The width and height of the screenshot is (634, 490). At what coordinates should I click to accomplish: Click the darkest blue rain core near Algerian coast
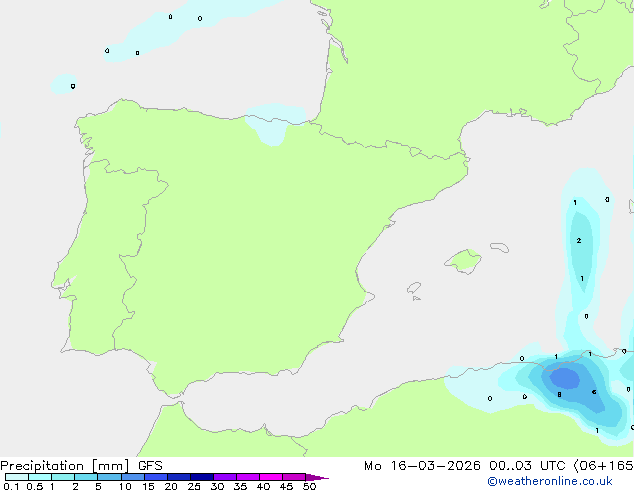click(565, 379)
